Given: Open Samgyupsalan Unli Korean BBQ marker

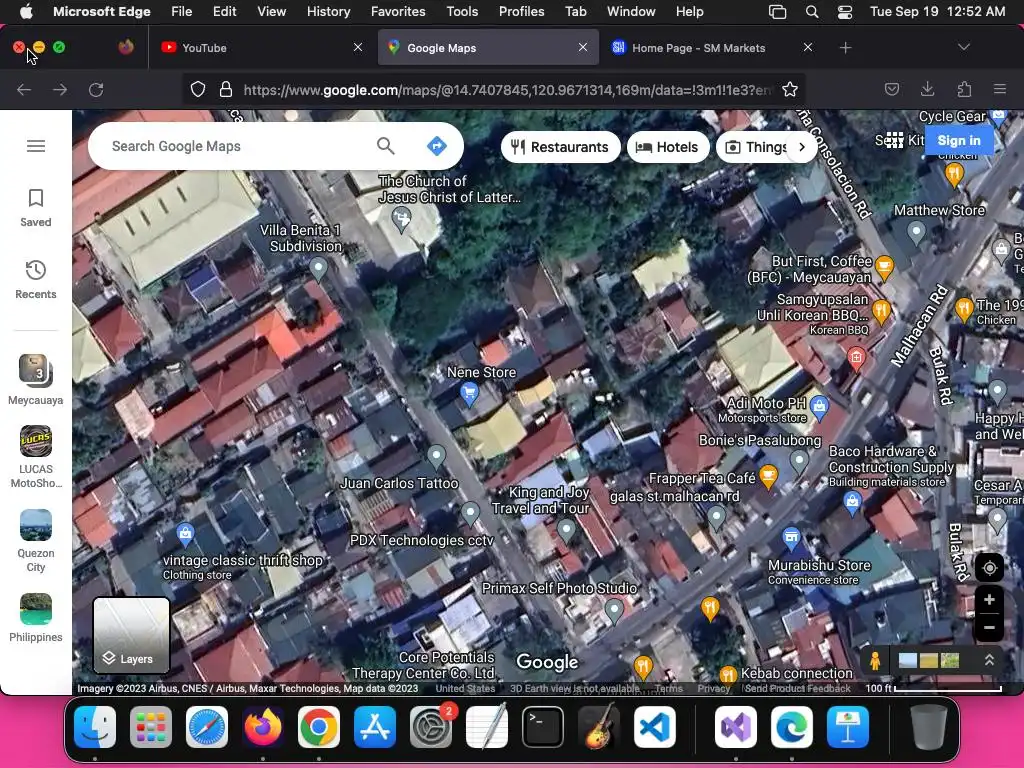Looking at the screenshot, I should point(880,311).
